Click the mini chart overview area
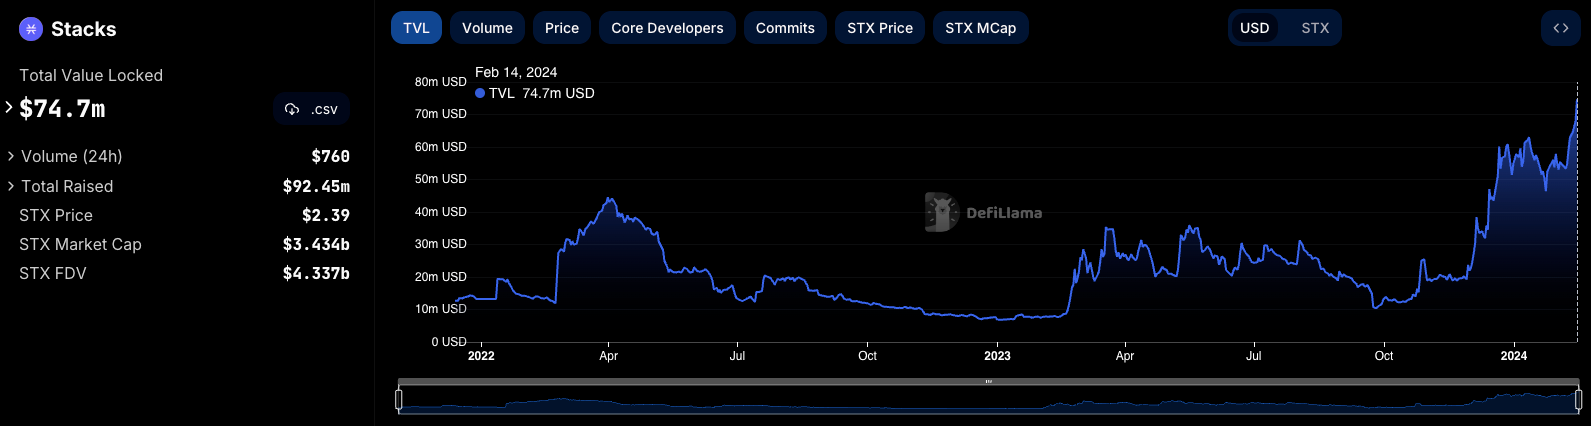Viewport: 1591px width, 426px height. tap(989, 400)
